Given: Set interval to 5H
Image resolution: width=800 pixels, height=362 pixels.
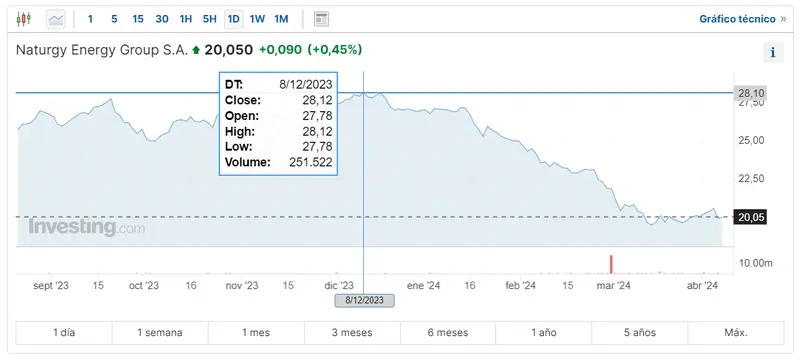Looking at the screenshot, I should 210,19.
